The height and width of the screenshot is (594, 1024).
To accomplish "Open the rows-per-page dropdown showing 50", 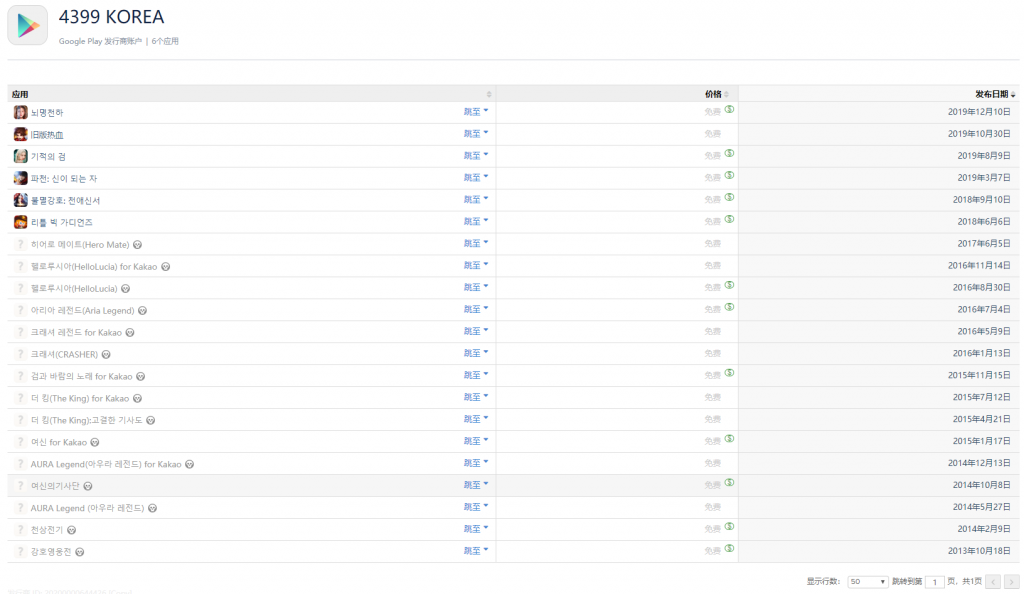I will tap(867, 581).
